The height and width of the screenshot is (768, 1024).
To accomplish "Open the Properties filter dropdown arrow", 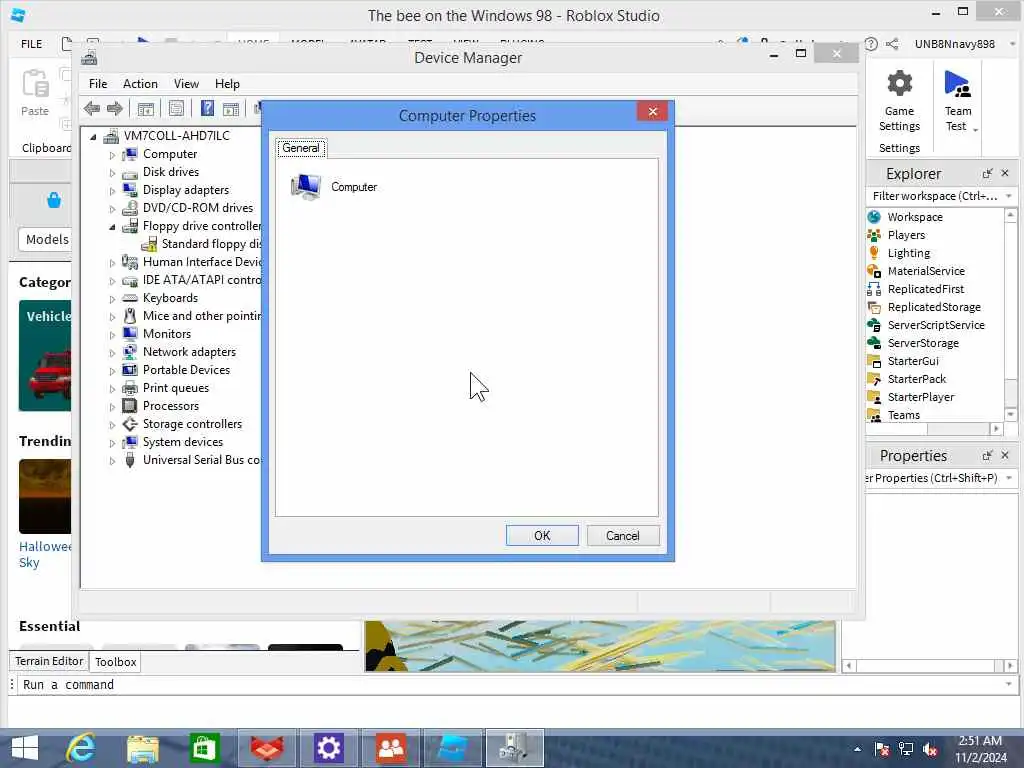I will 1009,478.
